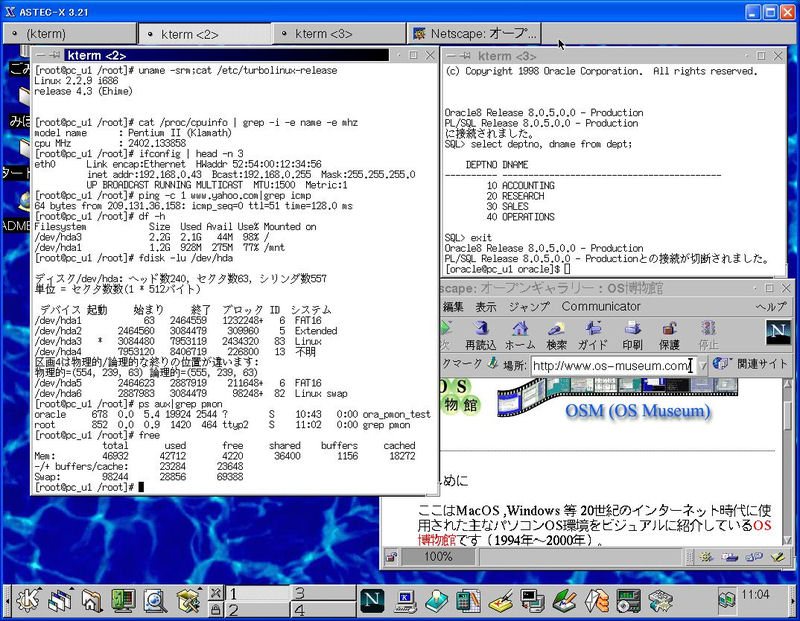Pin kterm <3> window with sticky button
The height and width of the screenshot is (621, 800).
click(465, 56)
